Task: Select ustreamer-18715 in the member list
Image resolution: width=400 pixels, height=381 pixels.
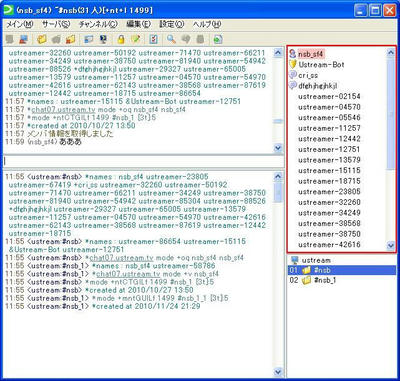Action: tap(329, 181)
